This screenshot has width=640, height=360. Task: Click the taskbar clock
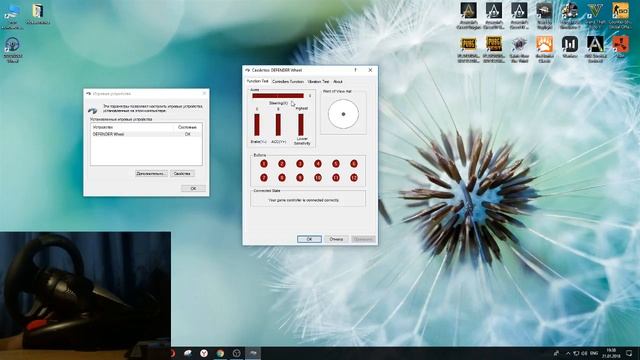(611, 353)
